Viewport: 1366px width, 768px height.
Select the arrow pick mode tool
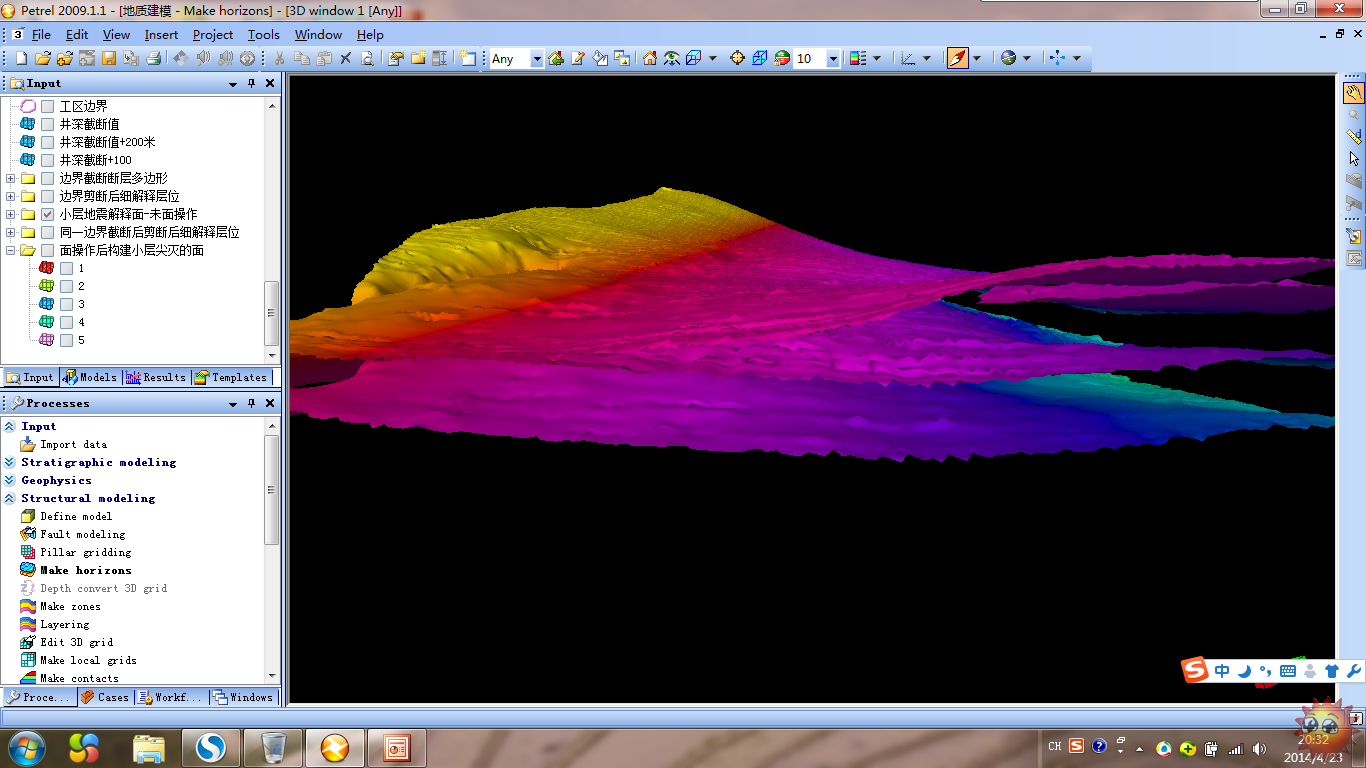coord(1354,159)
